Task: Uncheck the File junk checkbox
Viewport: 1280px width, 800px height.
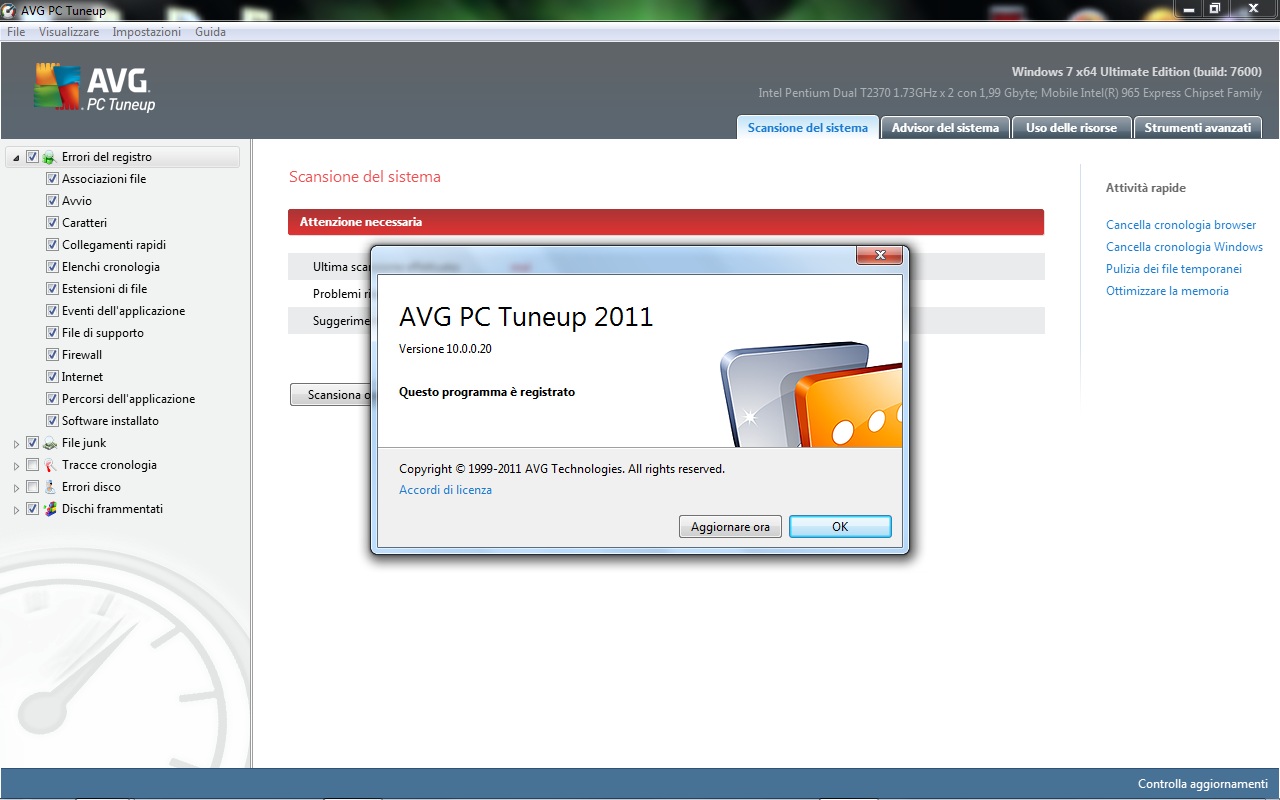Action: pyautogui.click(x=32, y=443)
